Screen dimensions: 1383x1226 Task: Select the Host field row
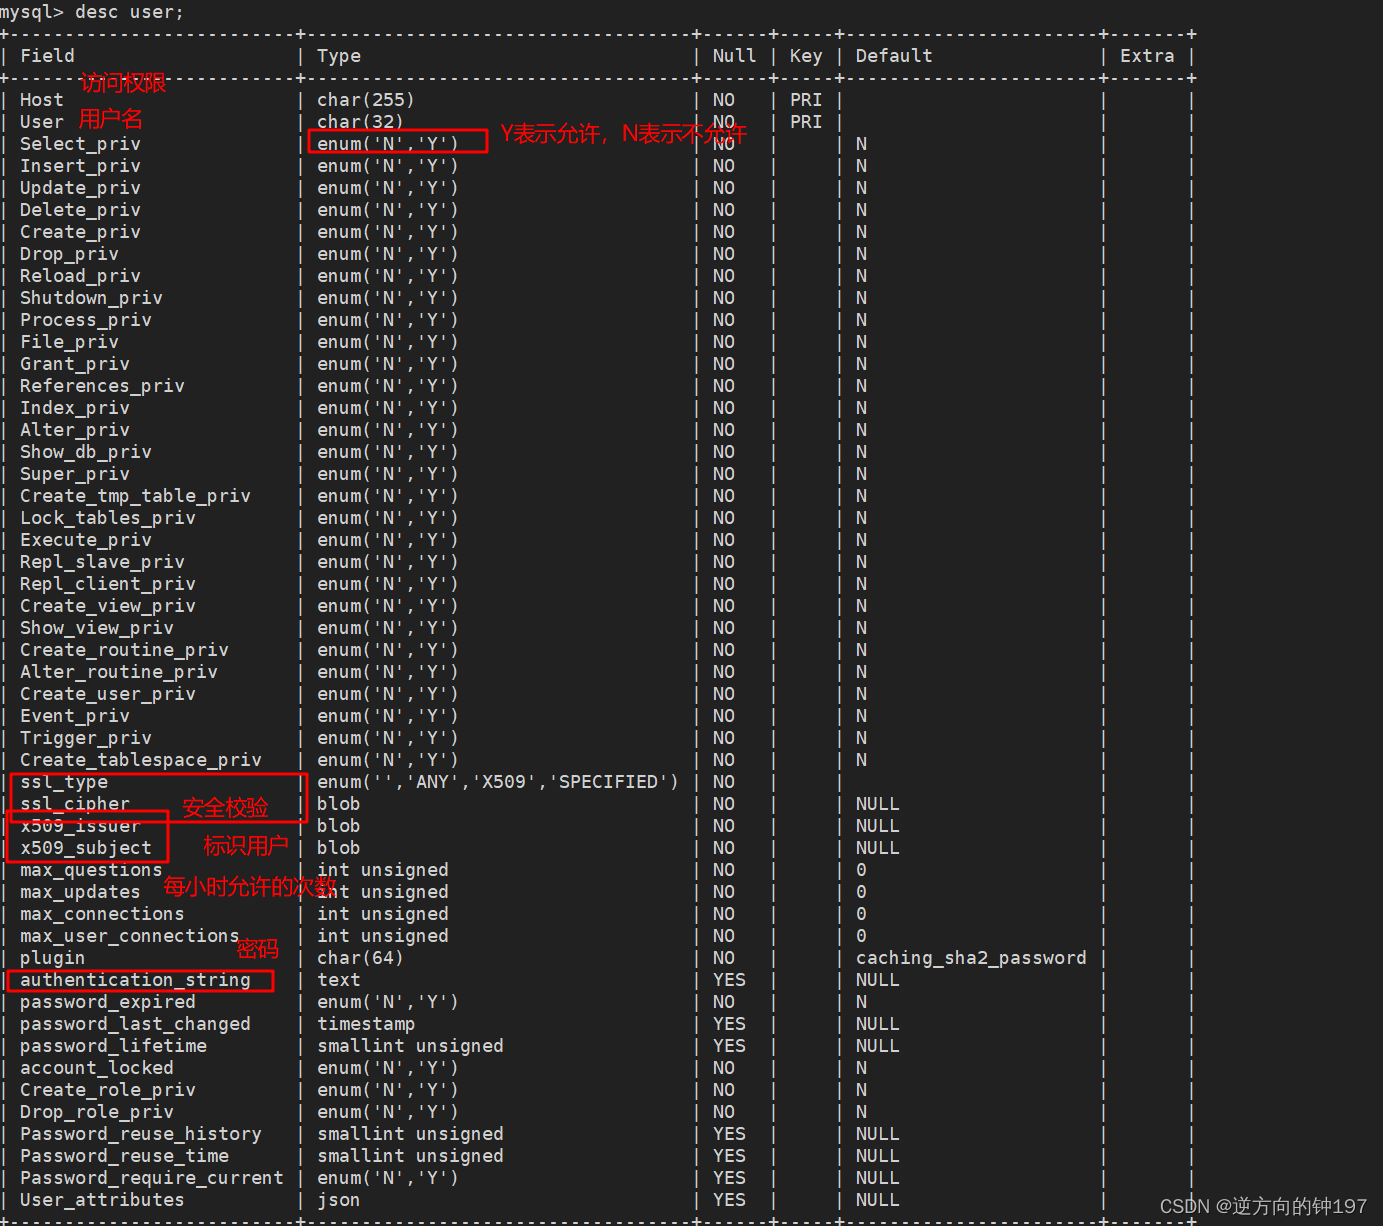41,99
